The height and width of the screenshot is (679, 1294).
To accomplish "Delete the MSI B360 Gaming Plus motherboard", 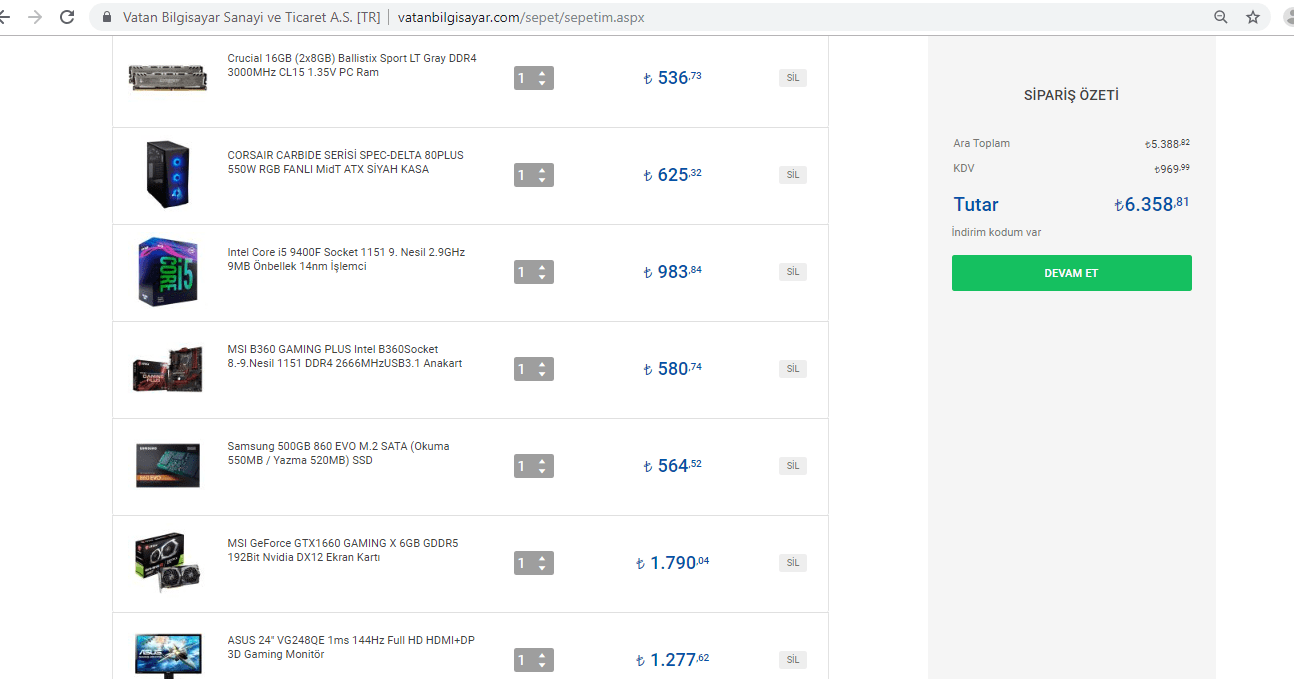I will click(793, 369).
